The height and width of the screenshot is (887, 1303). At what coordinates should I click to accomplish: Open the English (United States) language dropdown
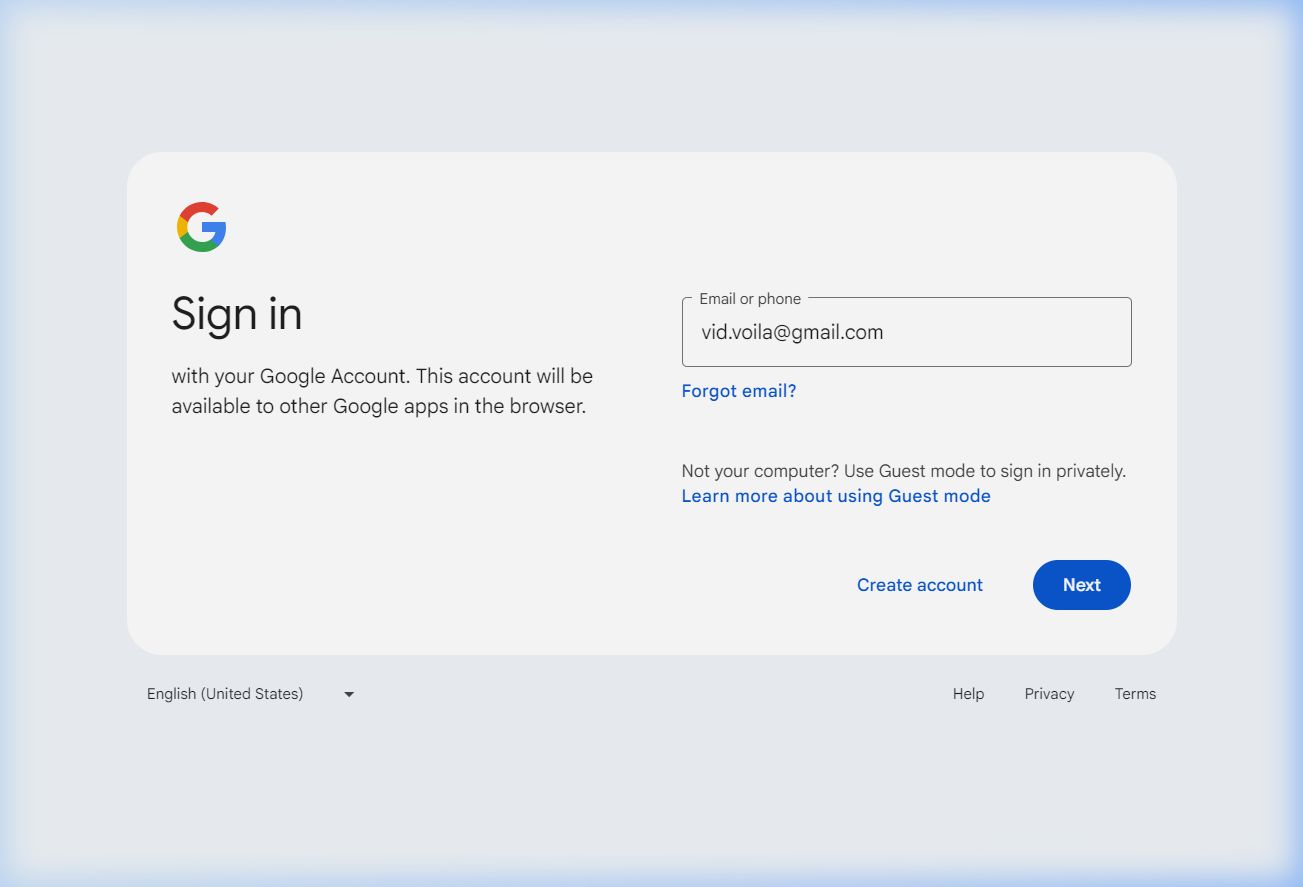tap(226, 694)
